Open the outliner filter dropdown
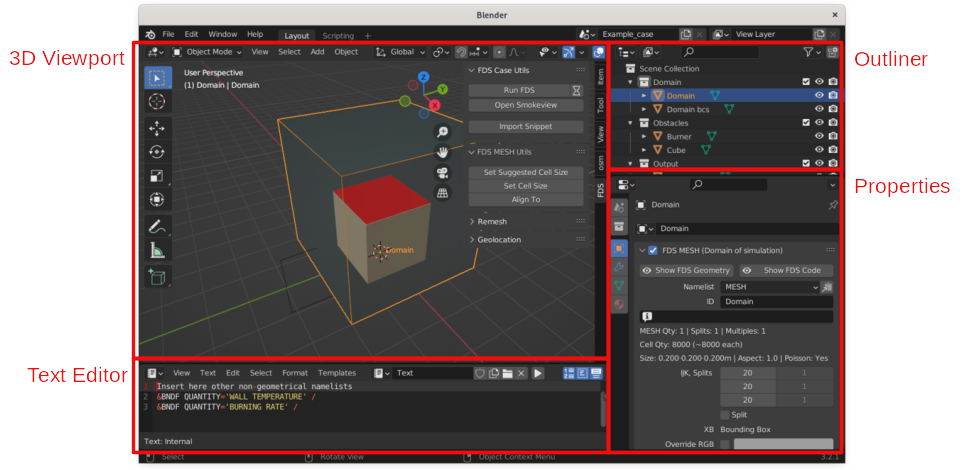962x470 pixels. tap(812, 53)
